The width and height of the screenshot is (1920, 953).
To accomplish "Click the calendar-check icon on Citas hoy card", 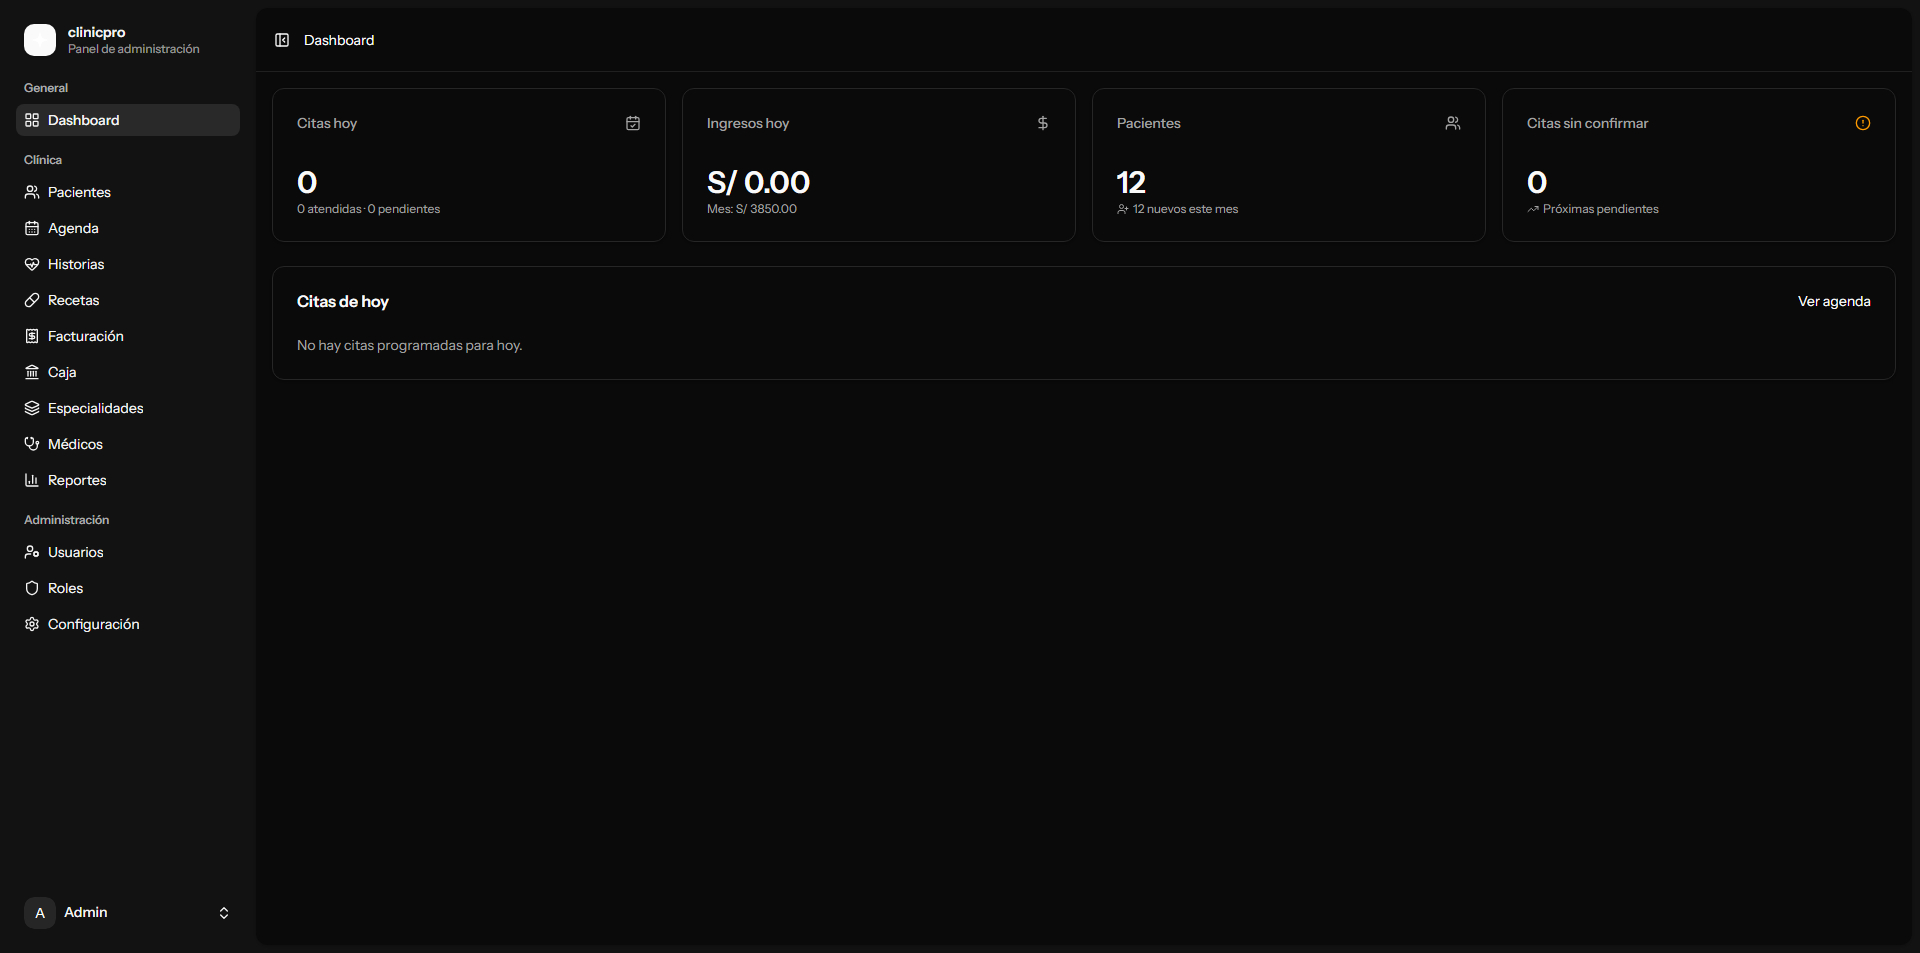I will 633,123.
